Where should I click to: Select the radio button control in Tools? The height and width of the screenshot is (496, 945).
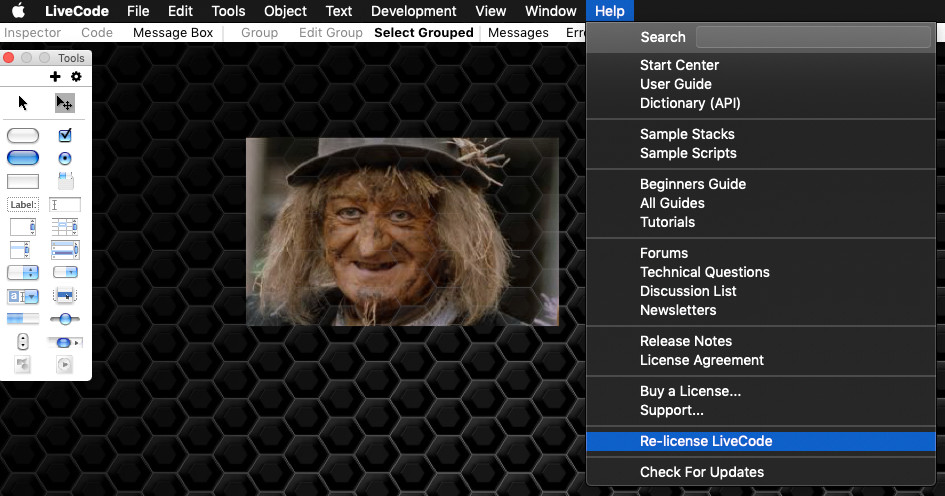(x=65, y=158)
